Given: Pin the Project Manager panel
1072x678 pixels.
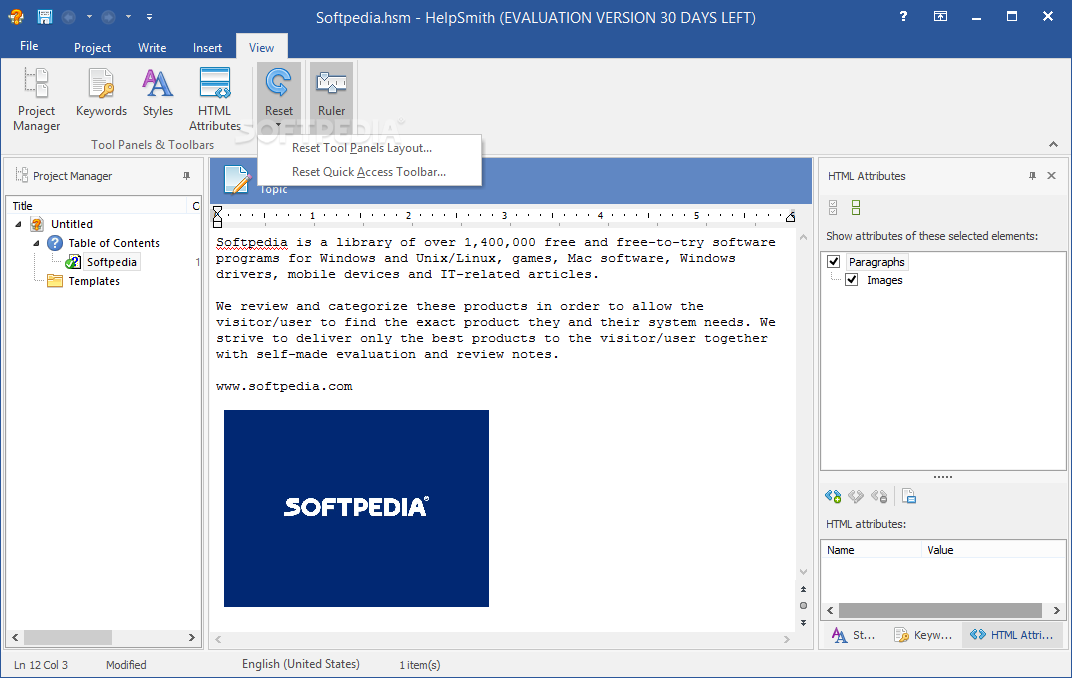Looking at the screenshot, I should click(186, 176).
